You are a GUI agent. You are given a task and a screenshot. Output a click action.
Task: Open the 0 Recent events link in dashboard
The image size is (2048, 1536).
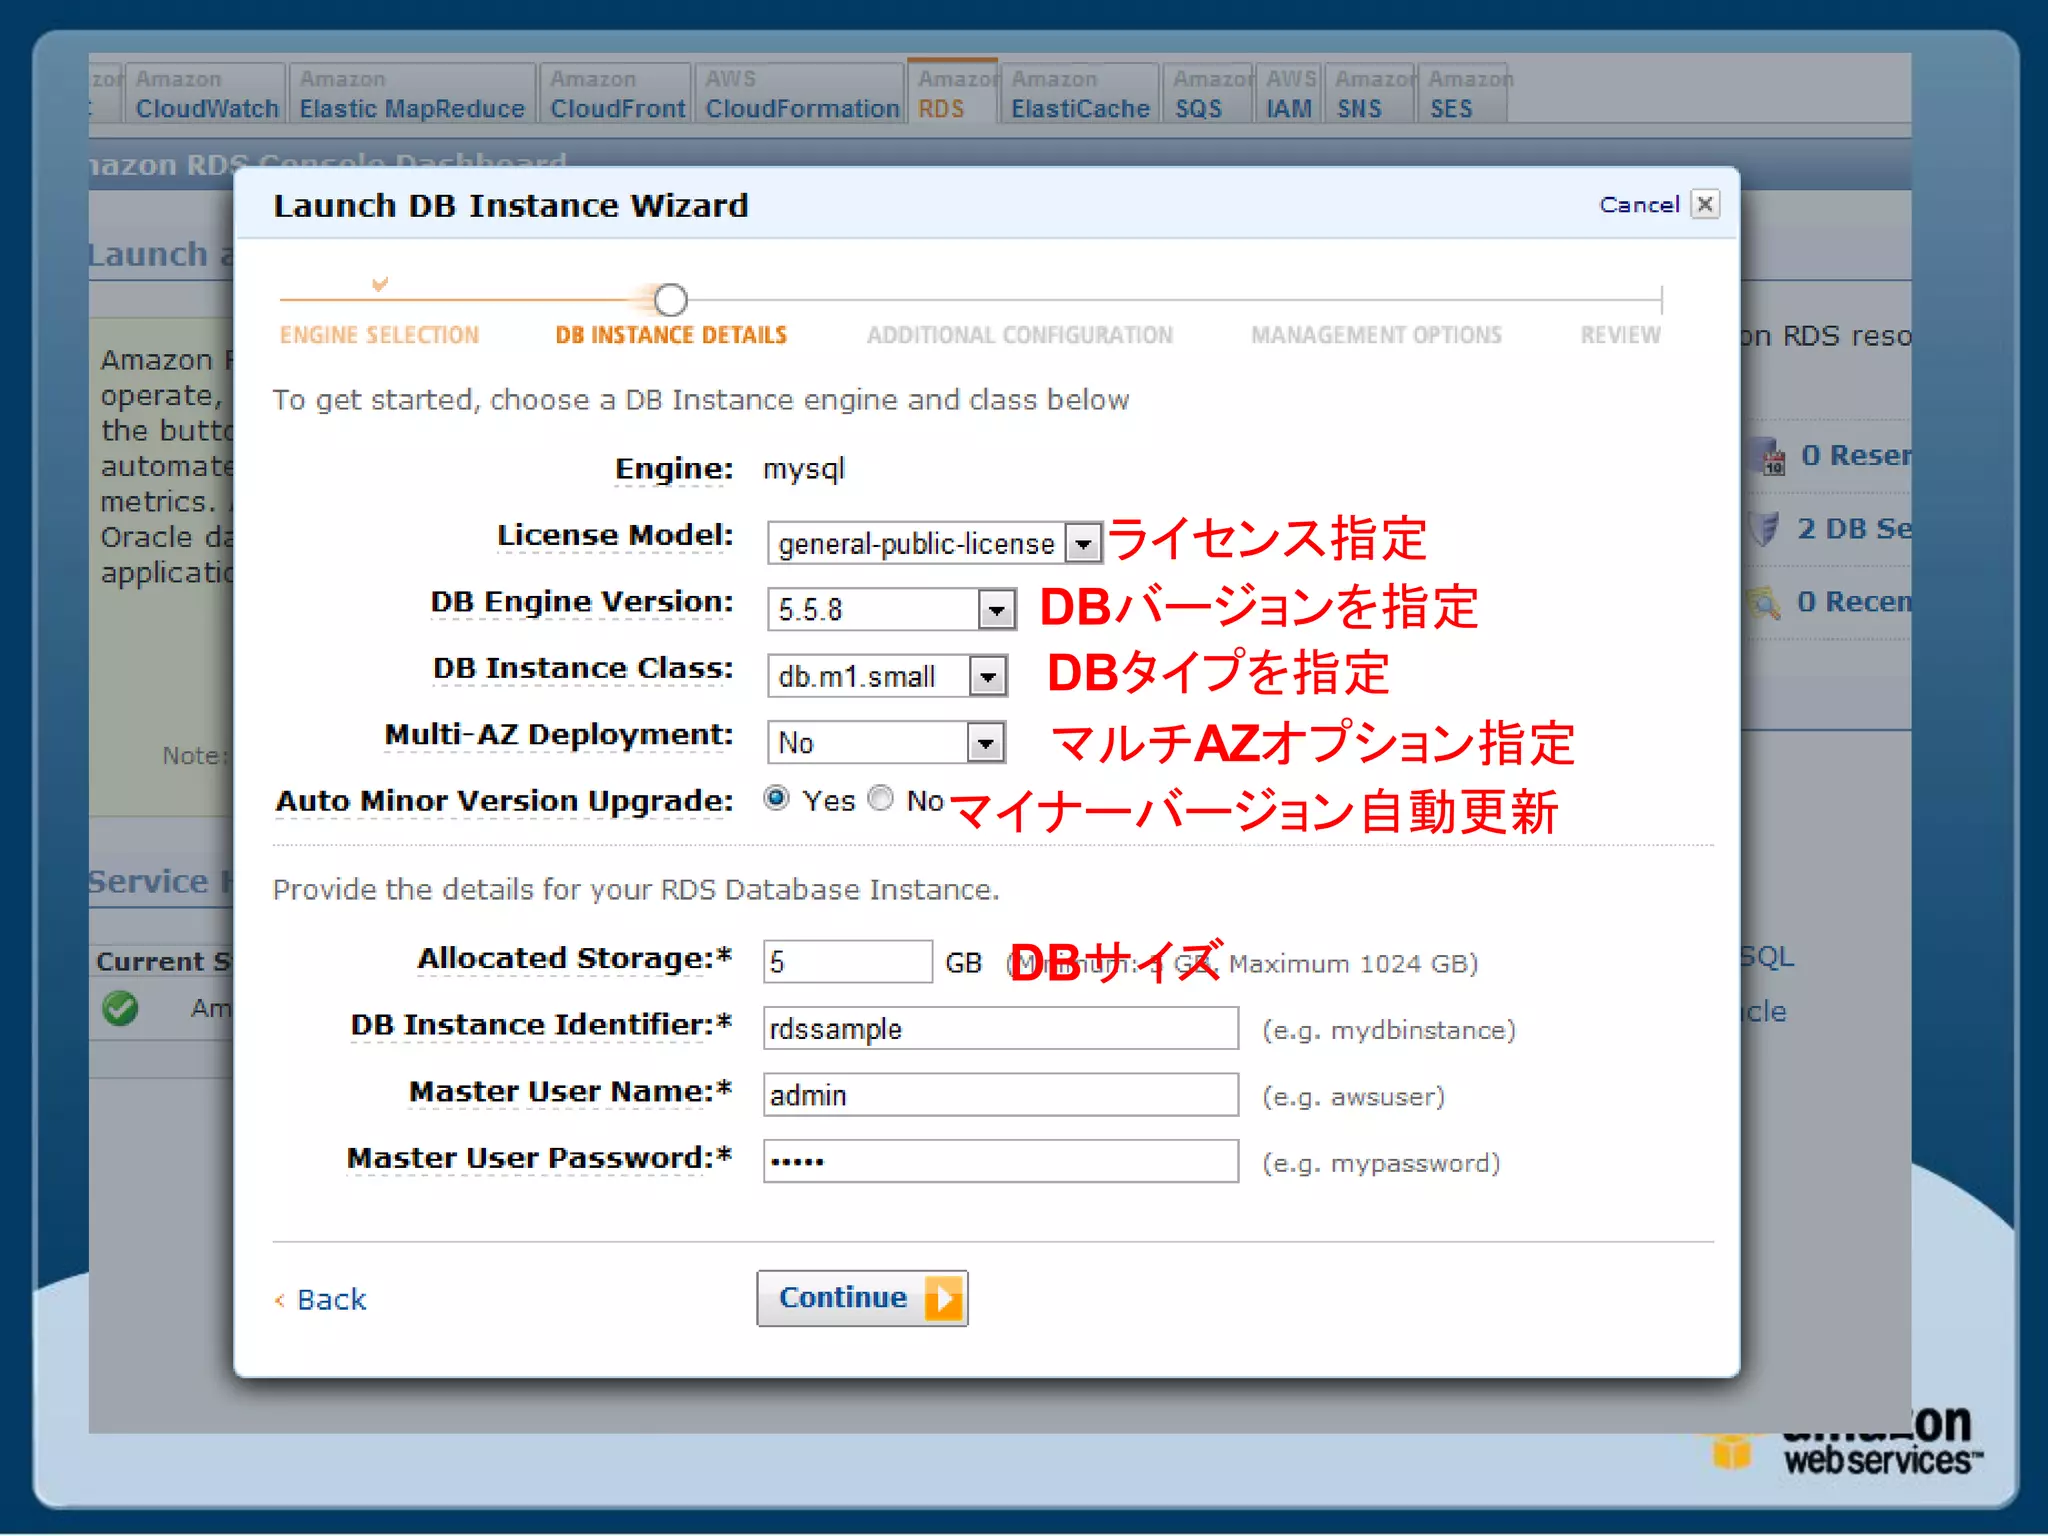pos(1854,602)
